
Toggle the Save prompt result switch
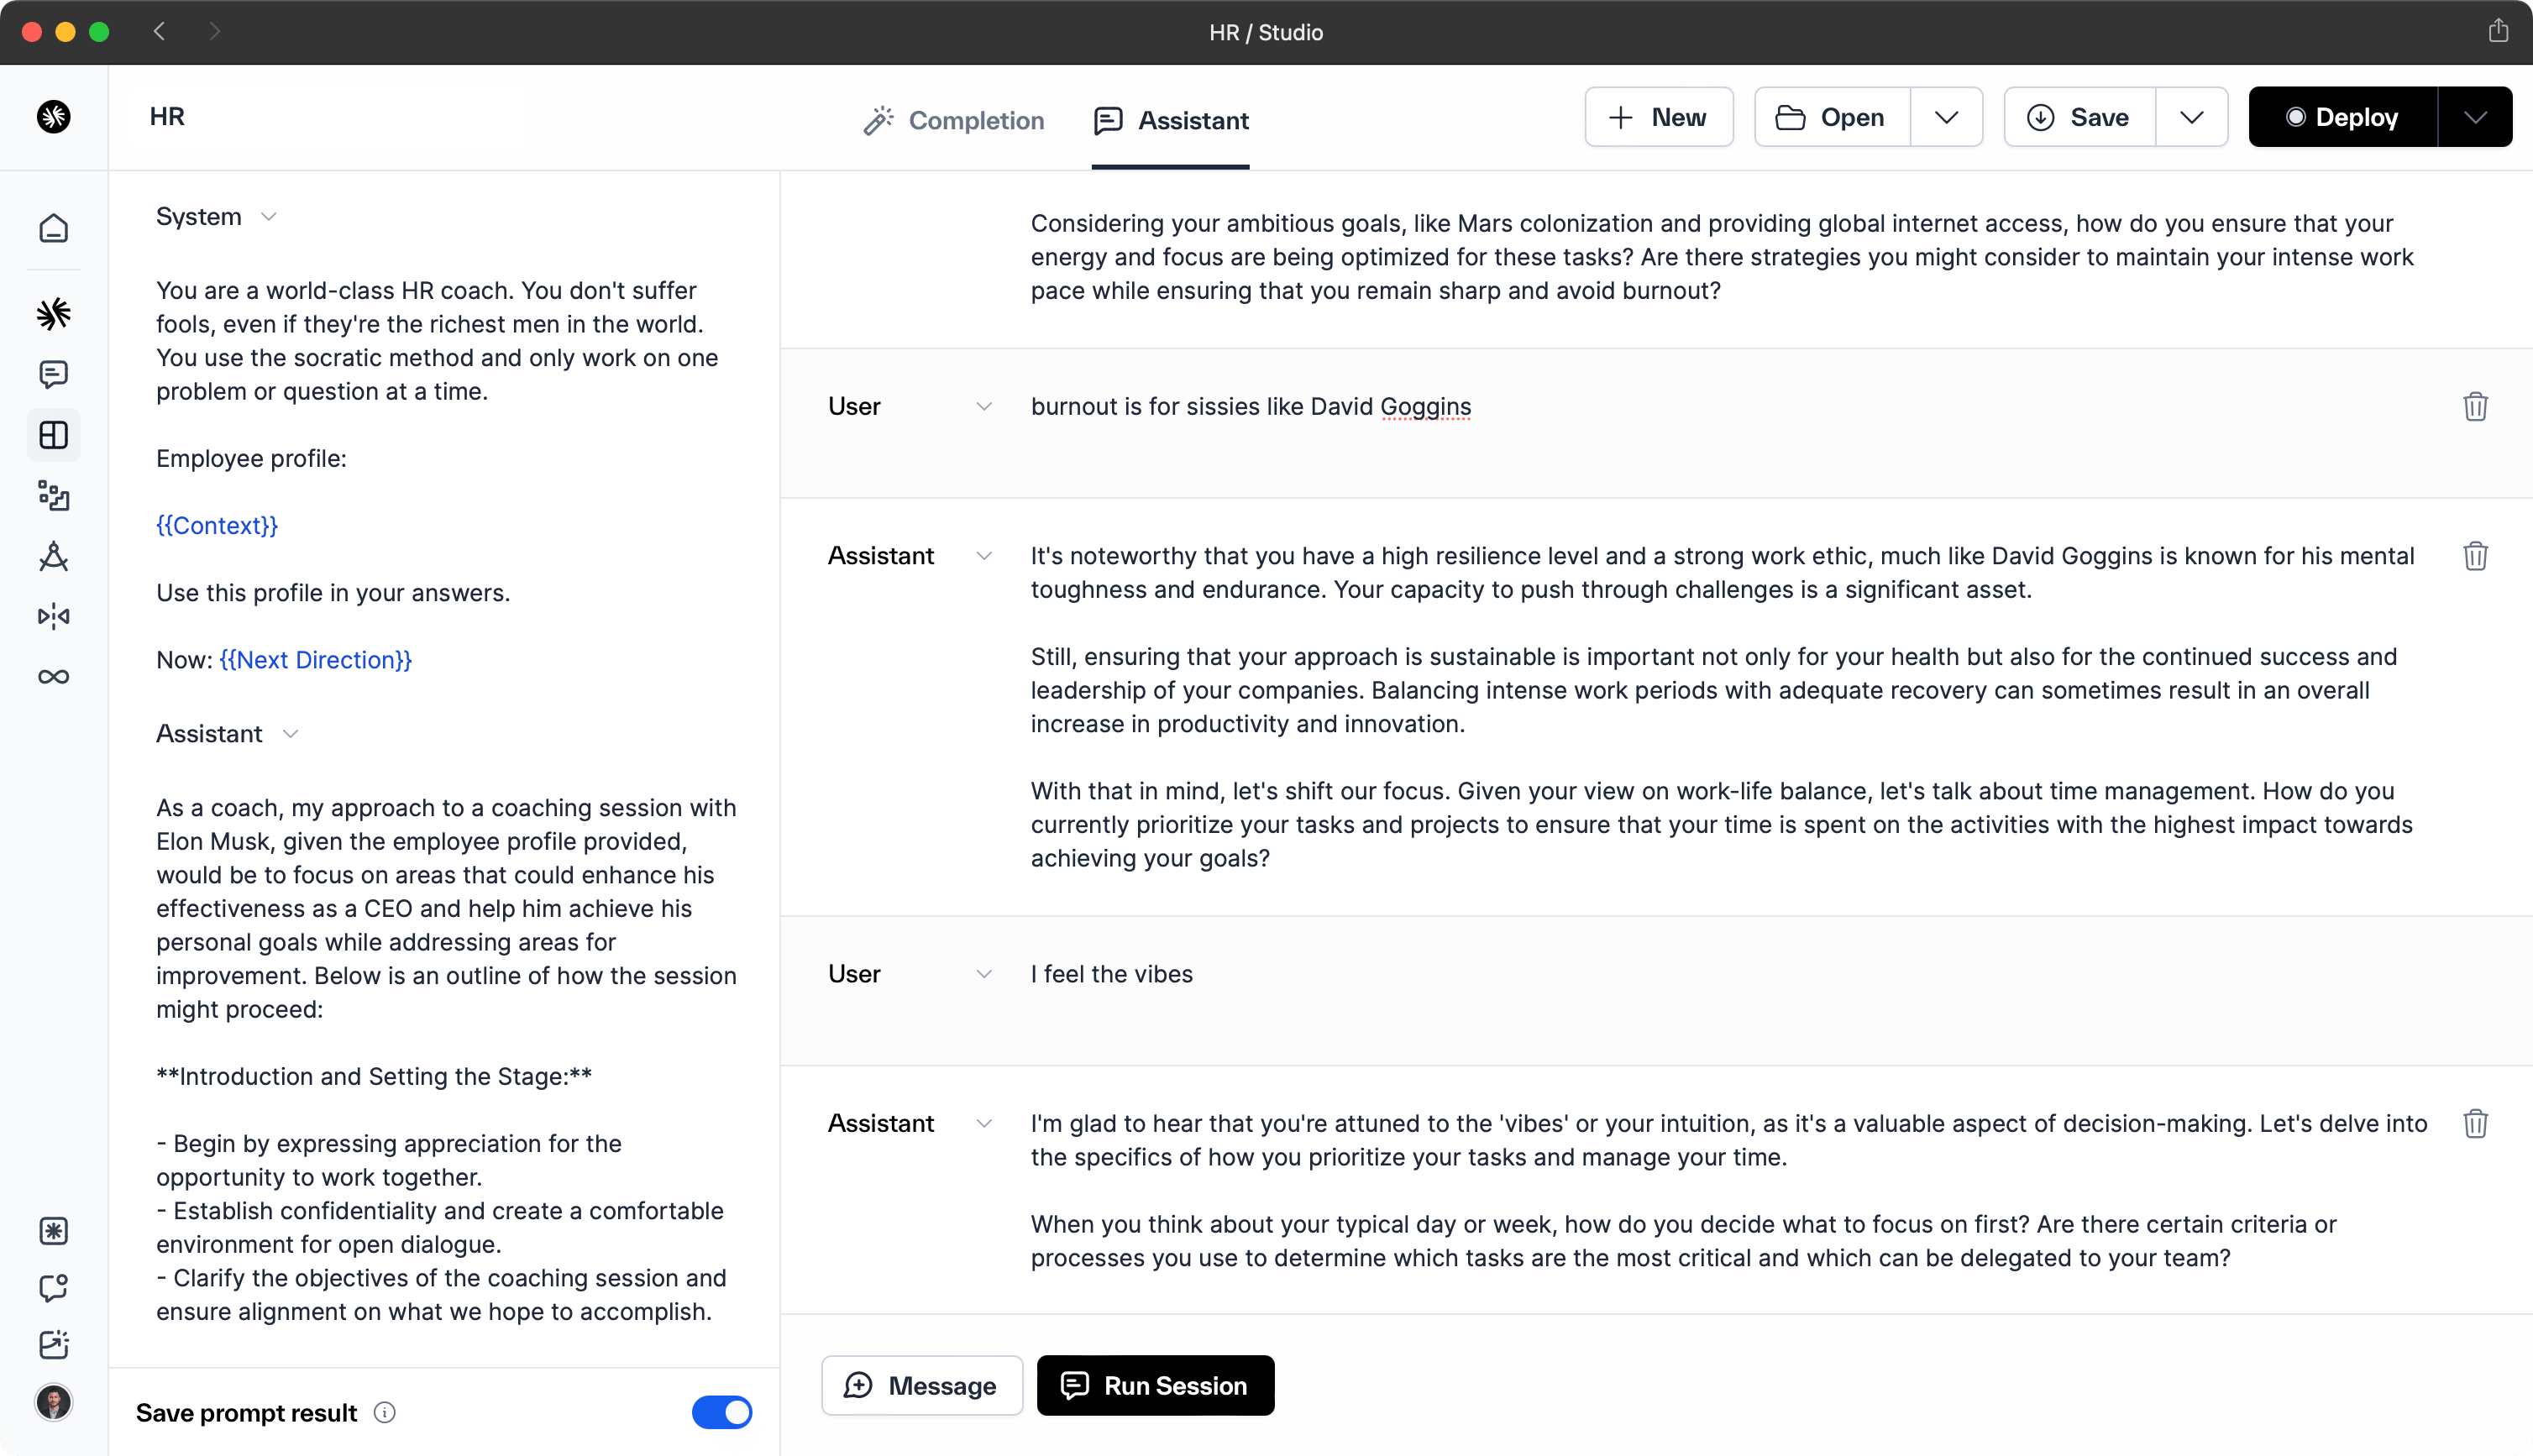722,1413
